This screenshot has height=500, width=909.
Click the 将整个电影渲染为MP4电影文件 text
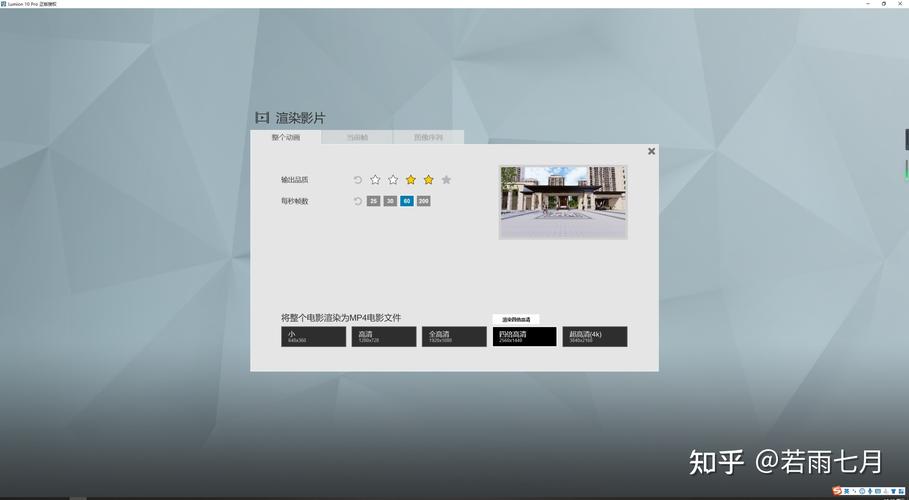[341, 318]
